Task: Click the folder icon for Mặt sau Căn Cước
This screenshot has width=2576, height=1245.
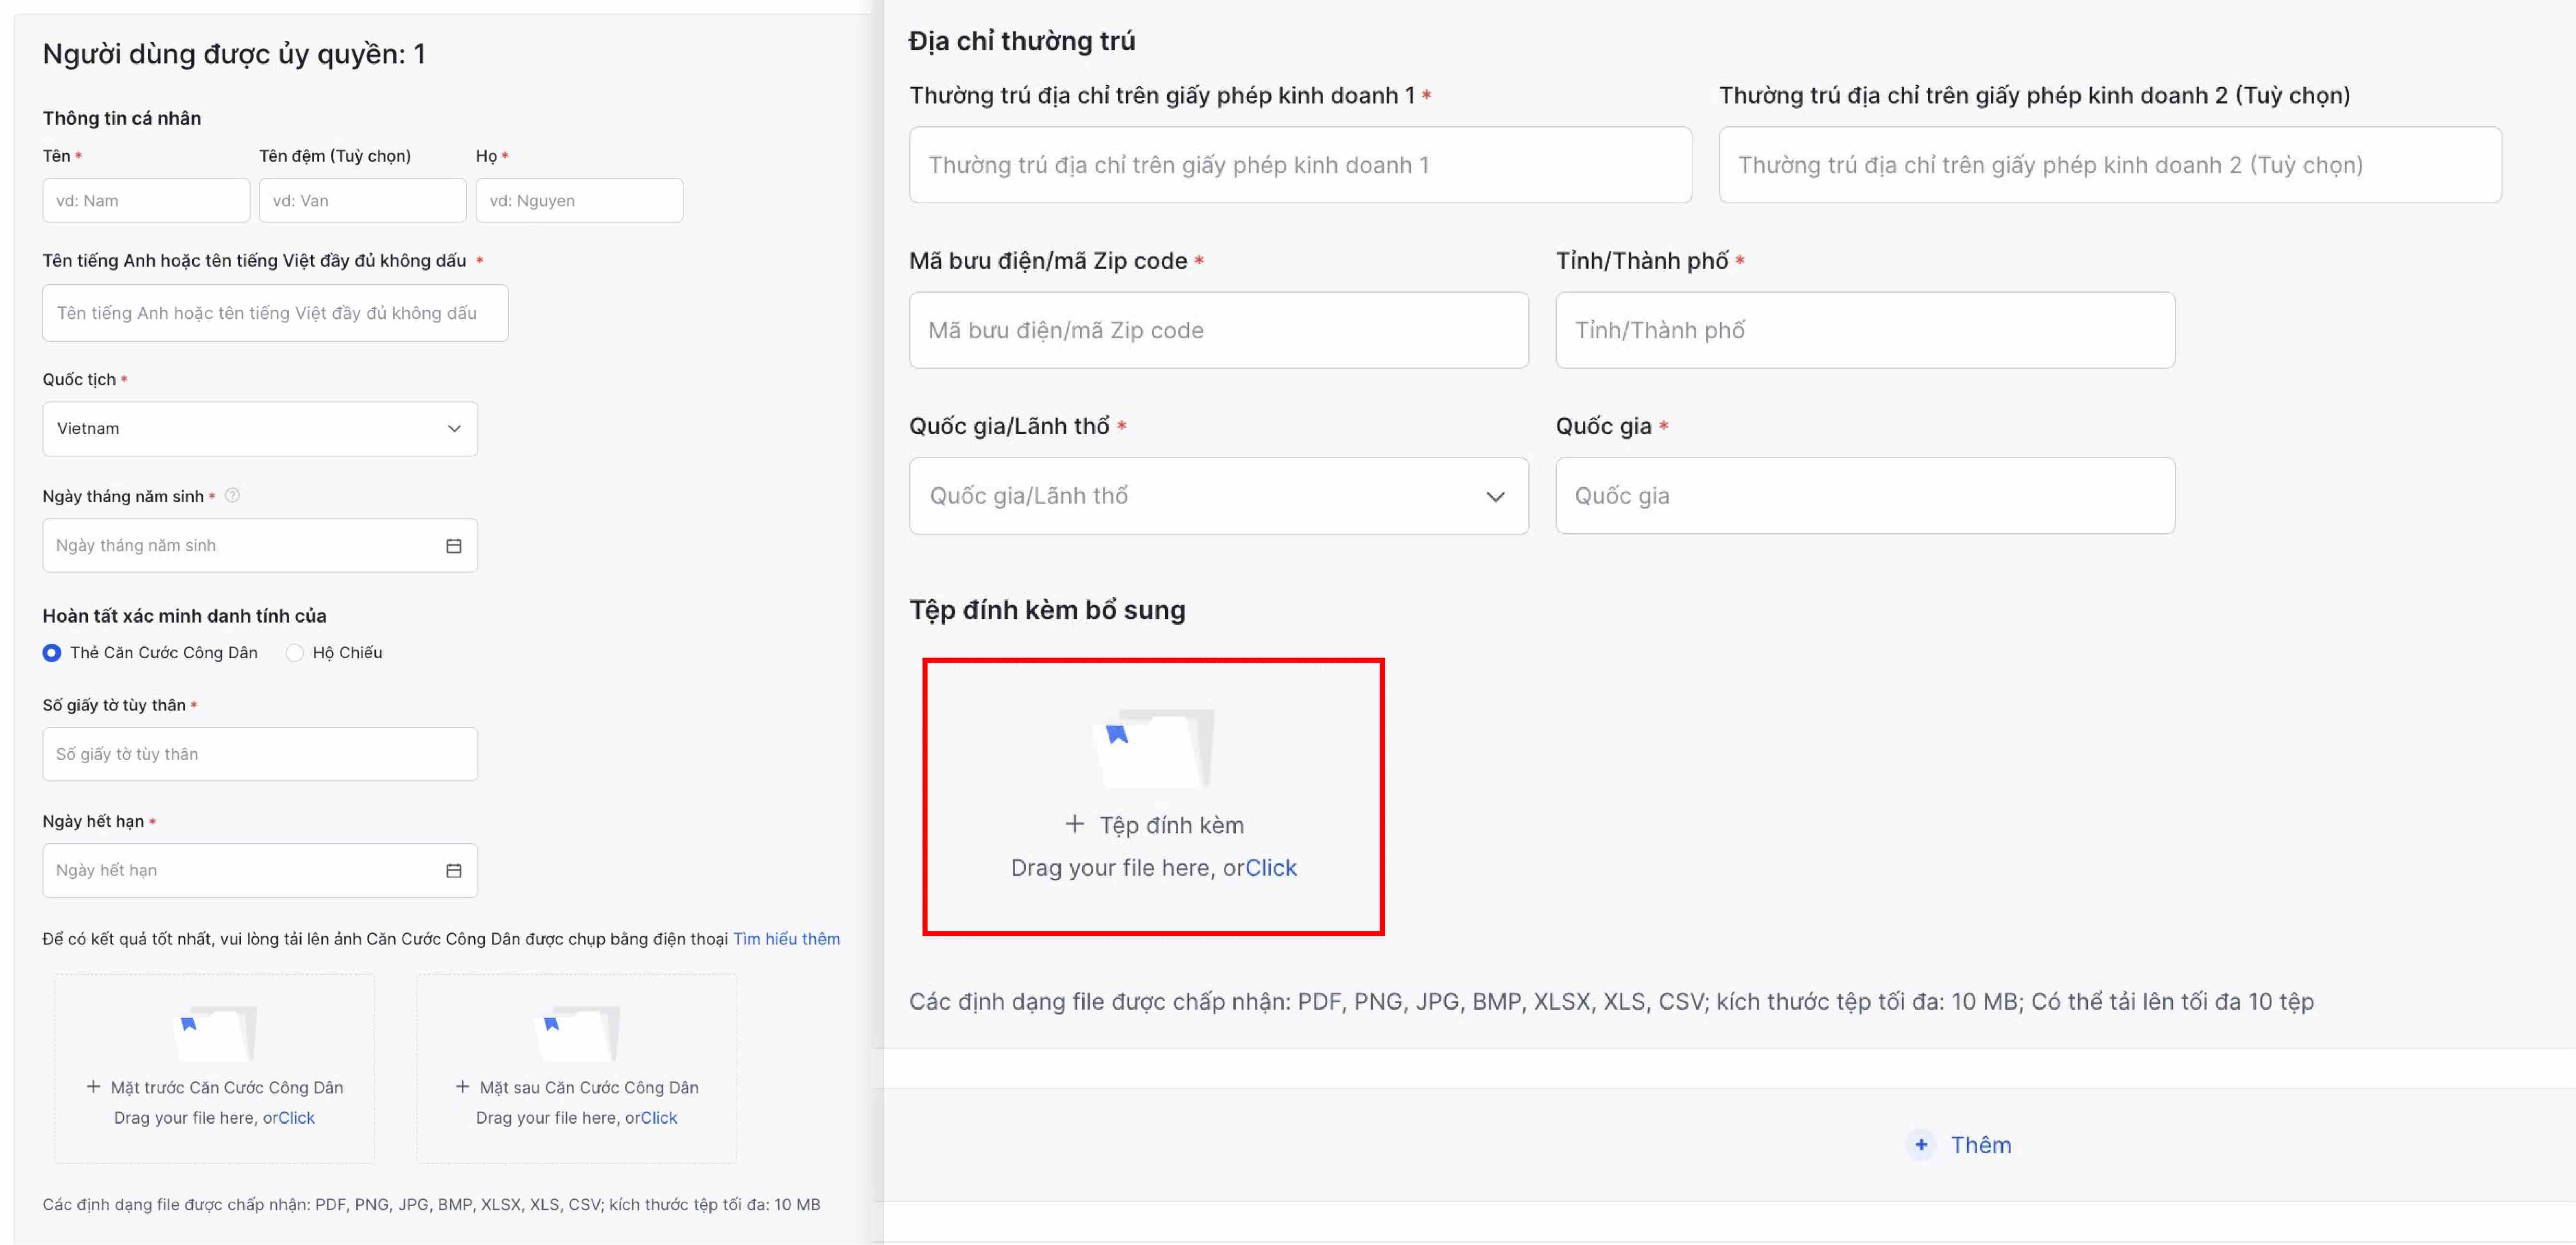Action: pos(579,1033)
